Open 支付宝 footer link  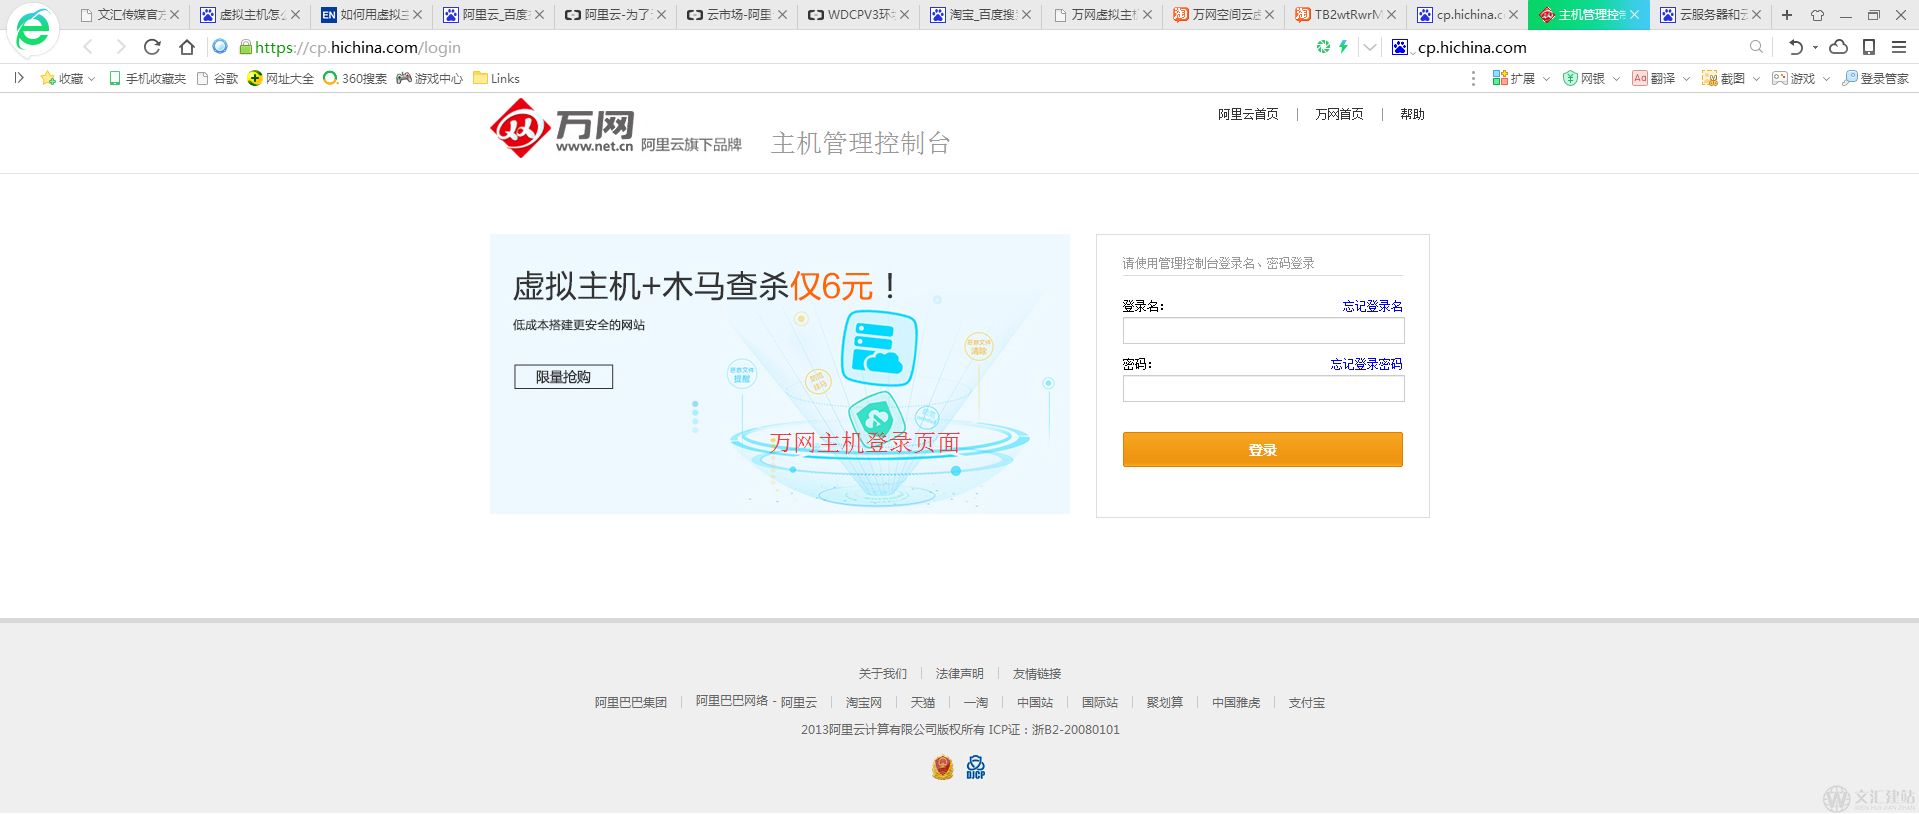(1306, 702)
